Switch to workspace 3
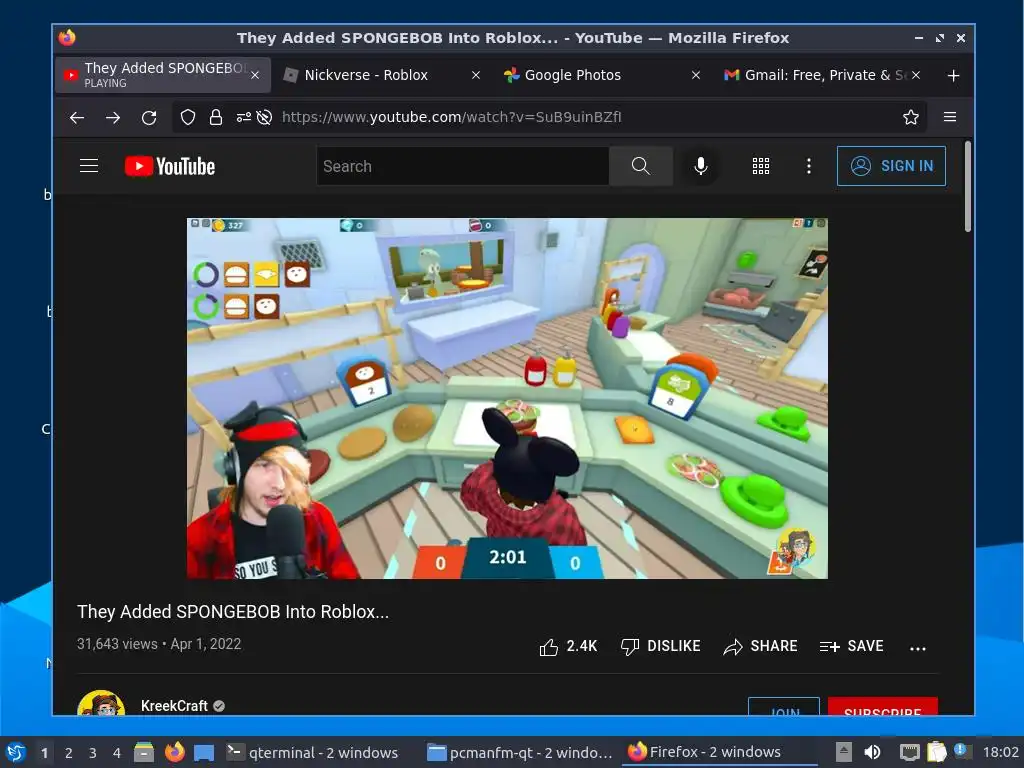 93,753
